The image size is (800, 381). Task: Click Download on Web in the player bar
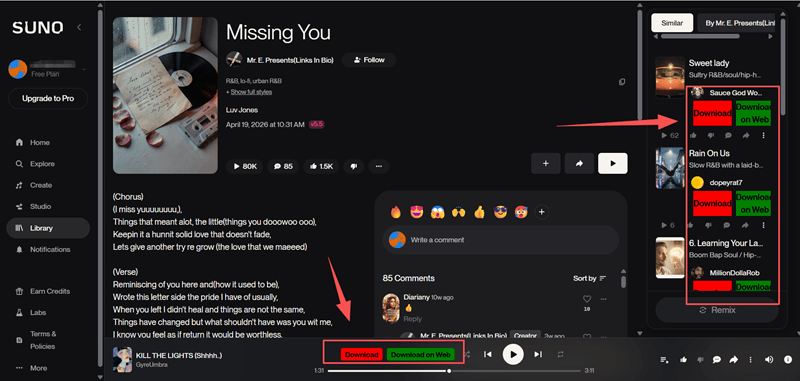[x=420, y=354]
